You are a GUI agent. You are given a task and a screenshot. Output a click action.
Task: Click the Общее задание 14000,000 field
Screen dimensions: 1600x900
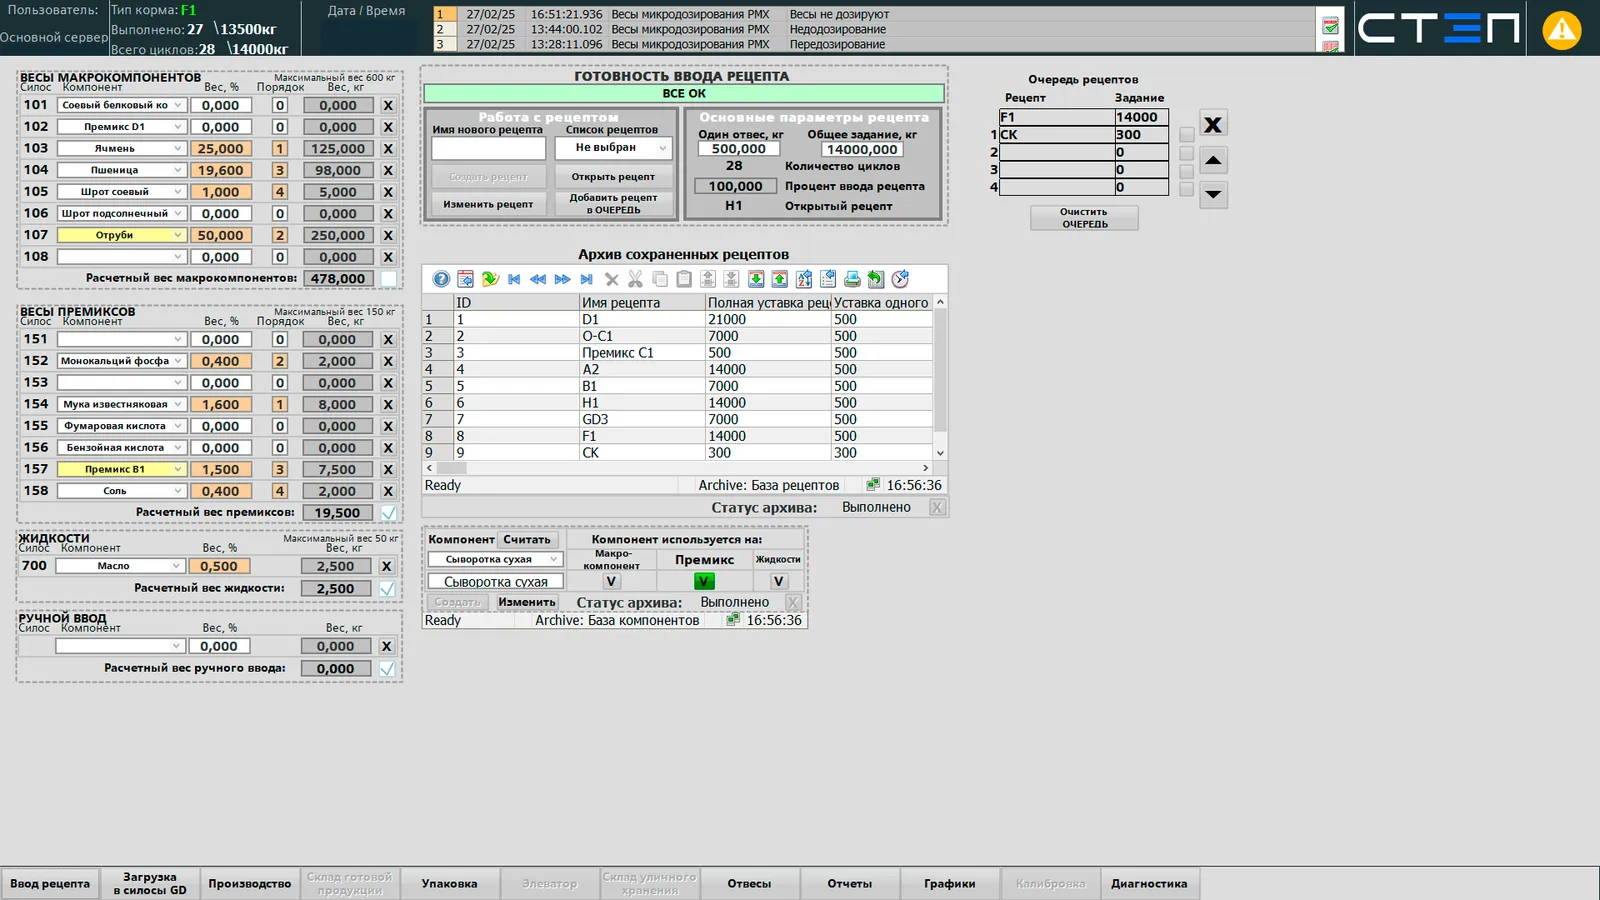[862, 149]
